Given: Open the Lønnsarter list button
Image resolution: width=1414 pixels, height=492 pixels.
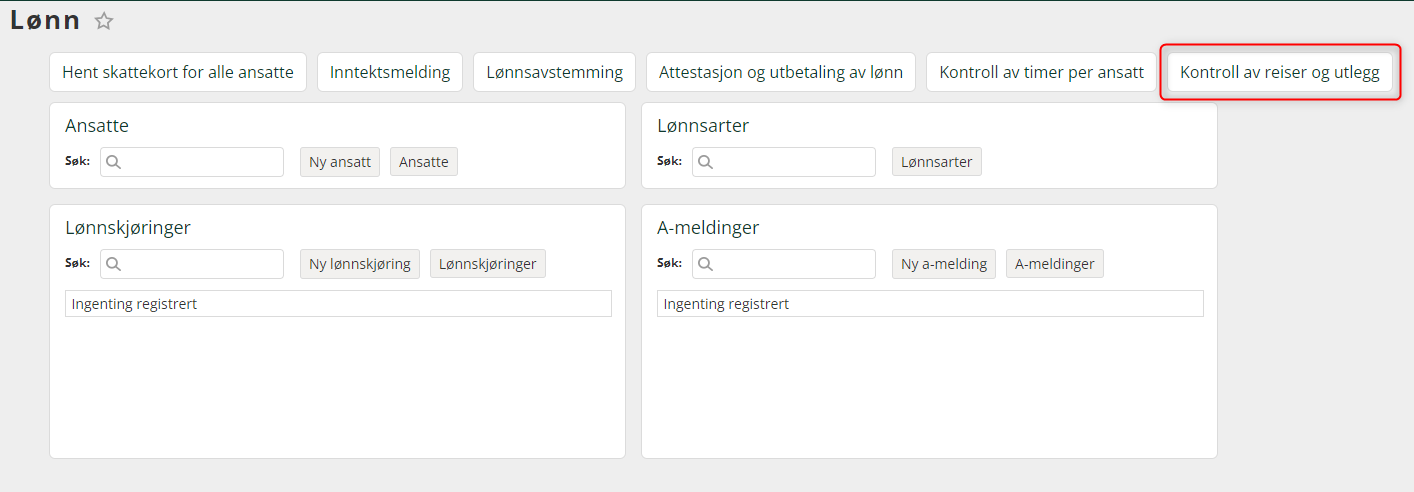Looking at the screenshot, I should tap(937, 162).
